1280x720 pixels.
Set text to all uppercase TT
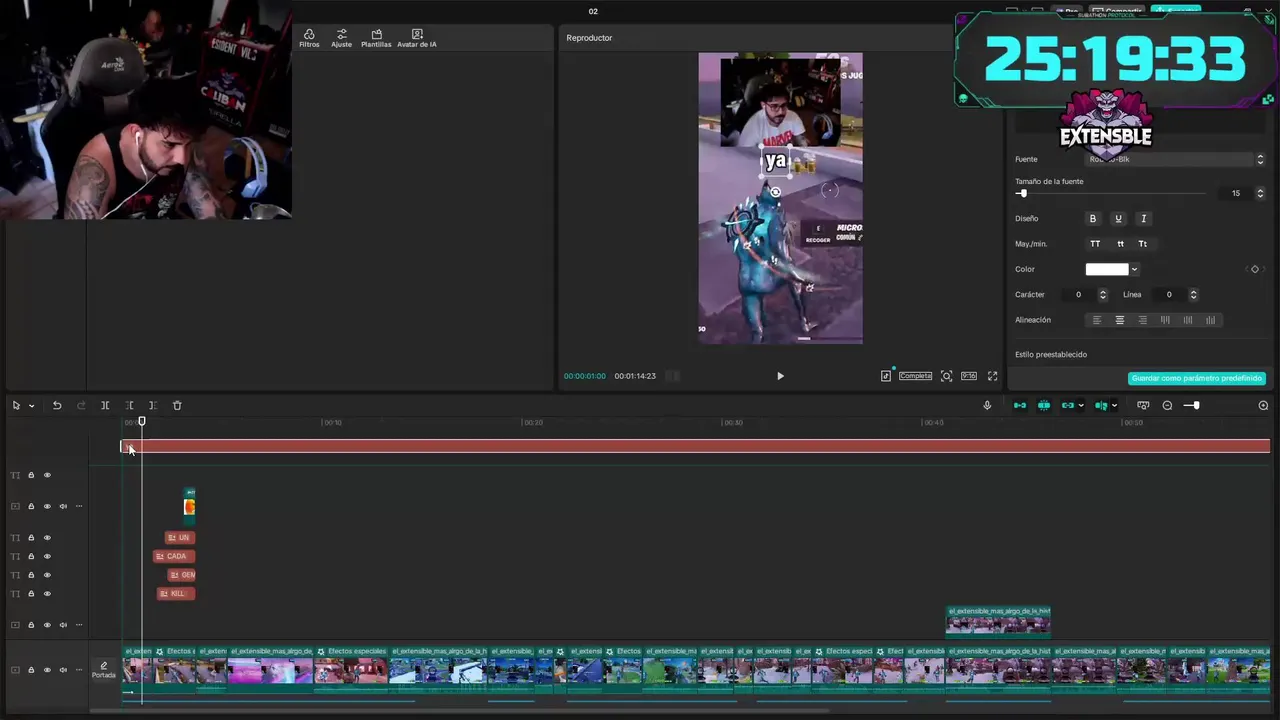[1095, 244]
